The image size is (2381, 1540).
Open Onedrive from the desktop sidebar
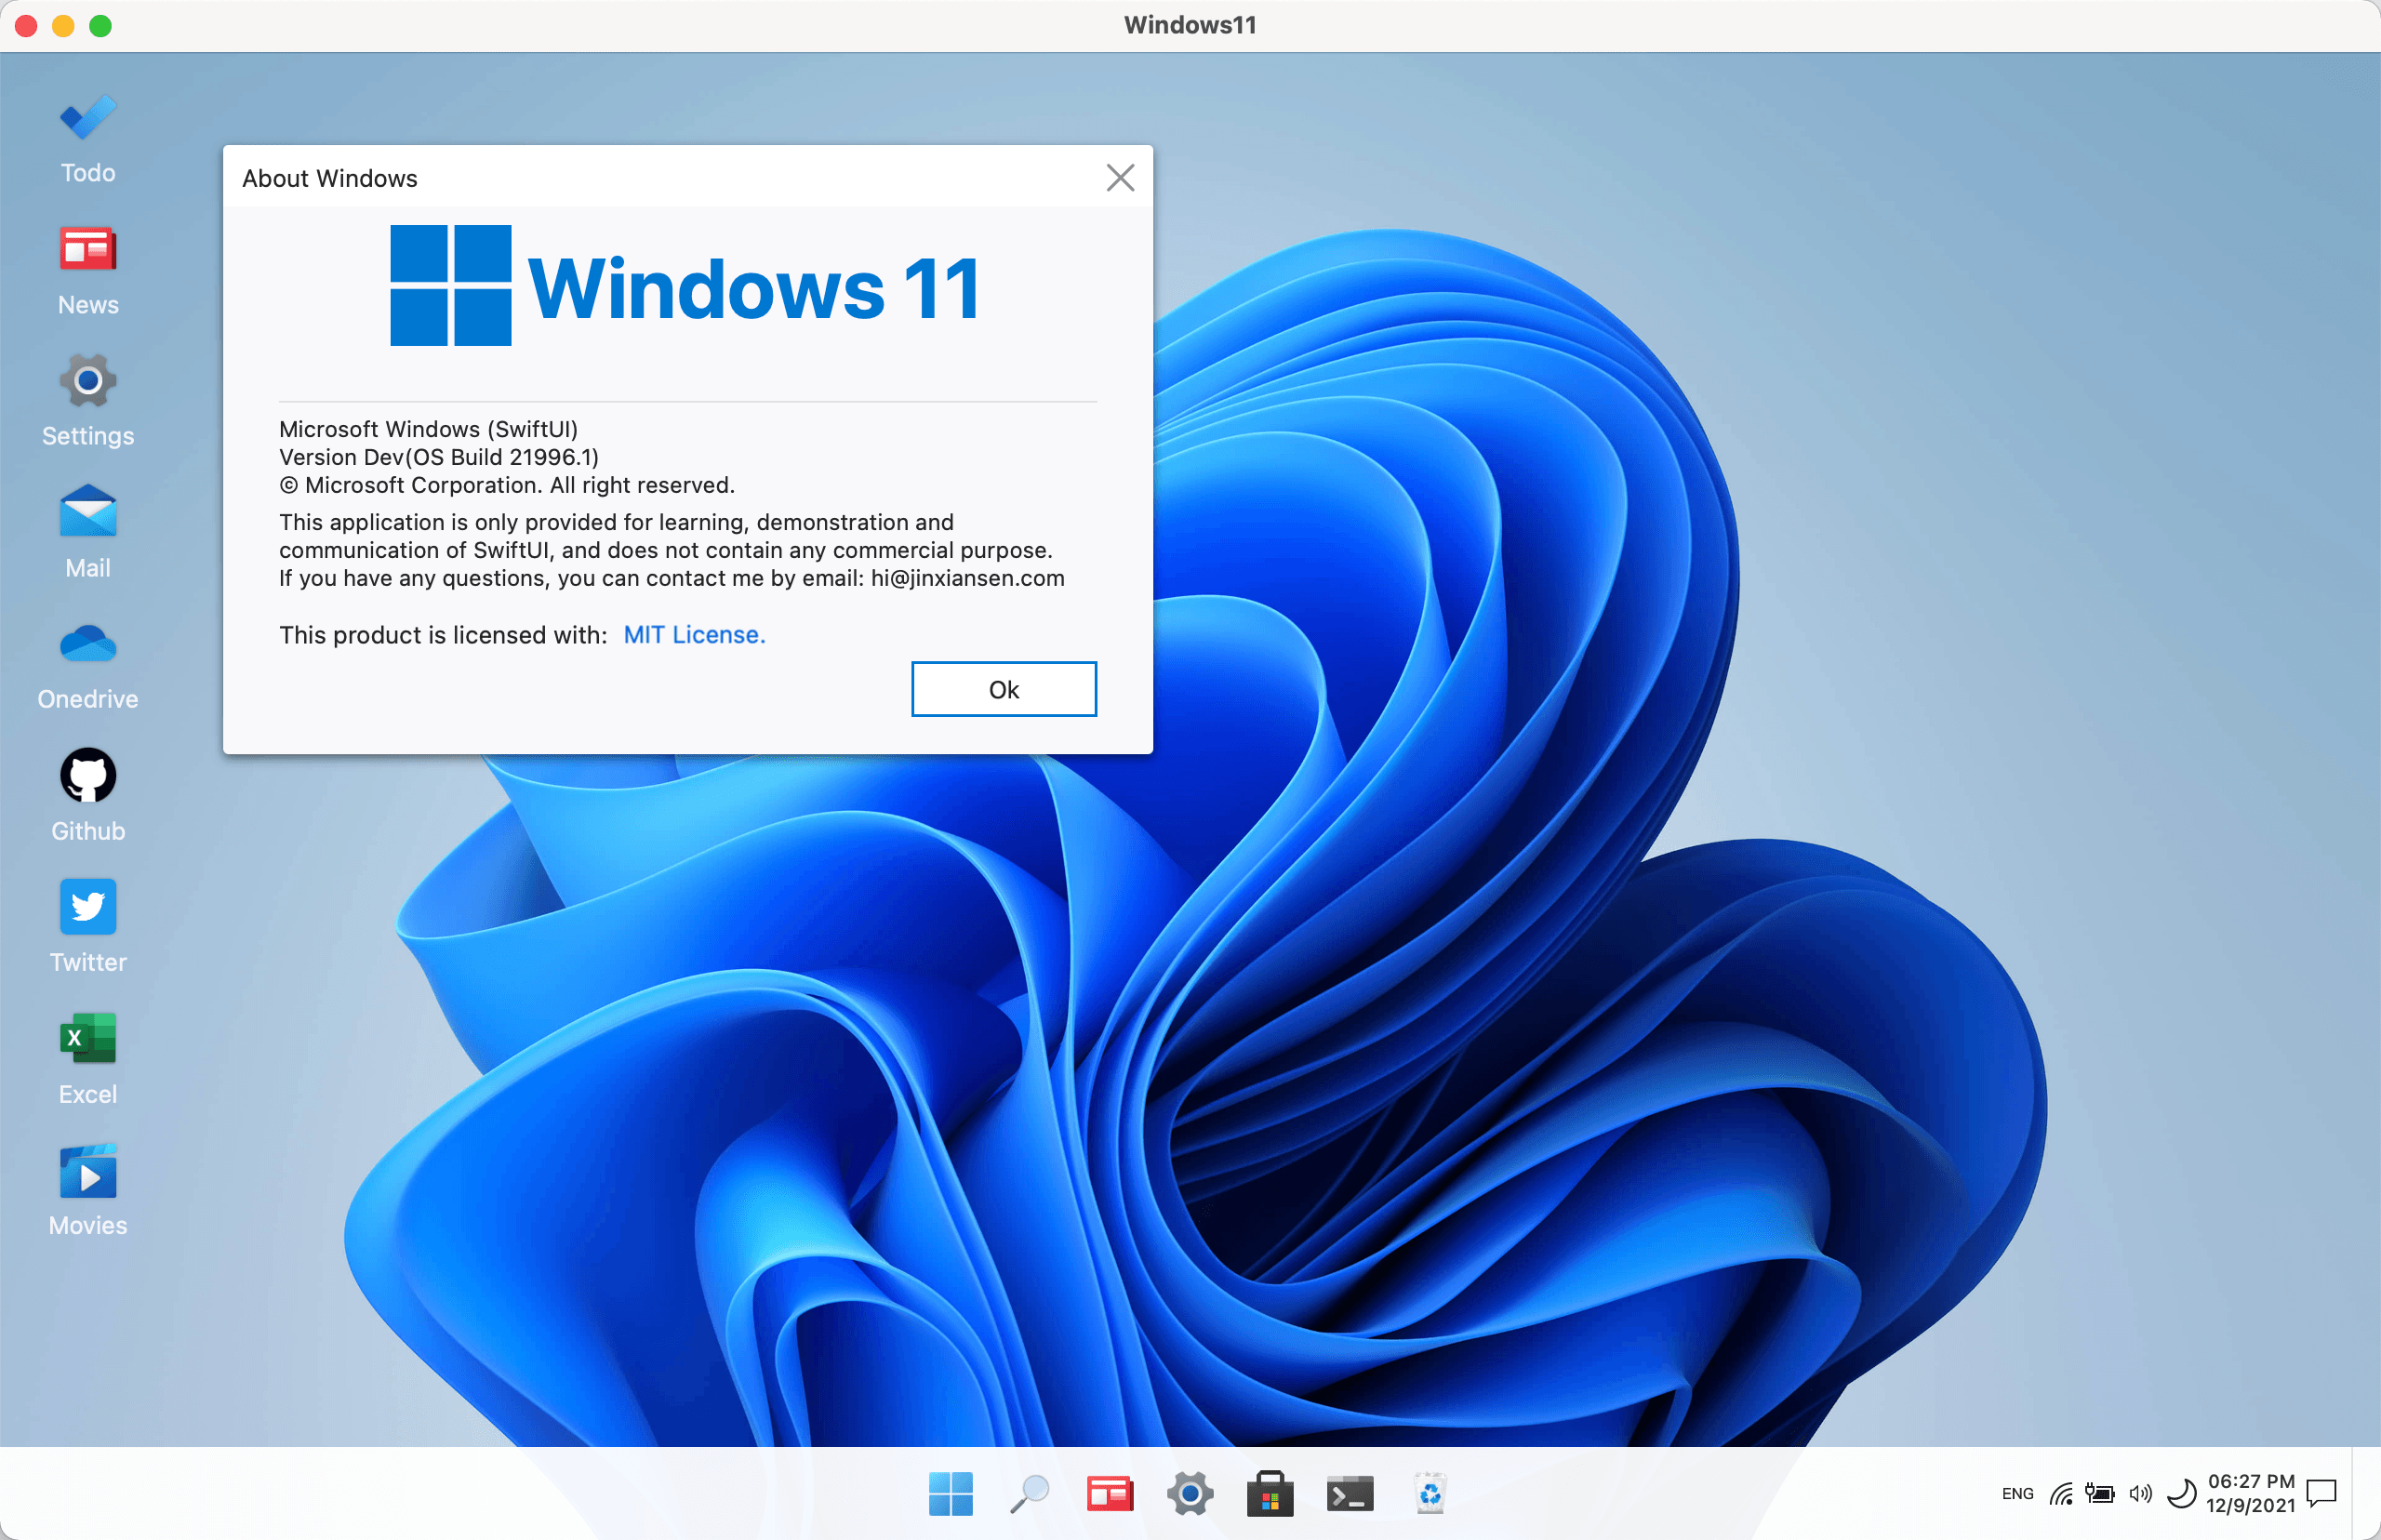click(87, 643)
